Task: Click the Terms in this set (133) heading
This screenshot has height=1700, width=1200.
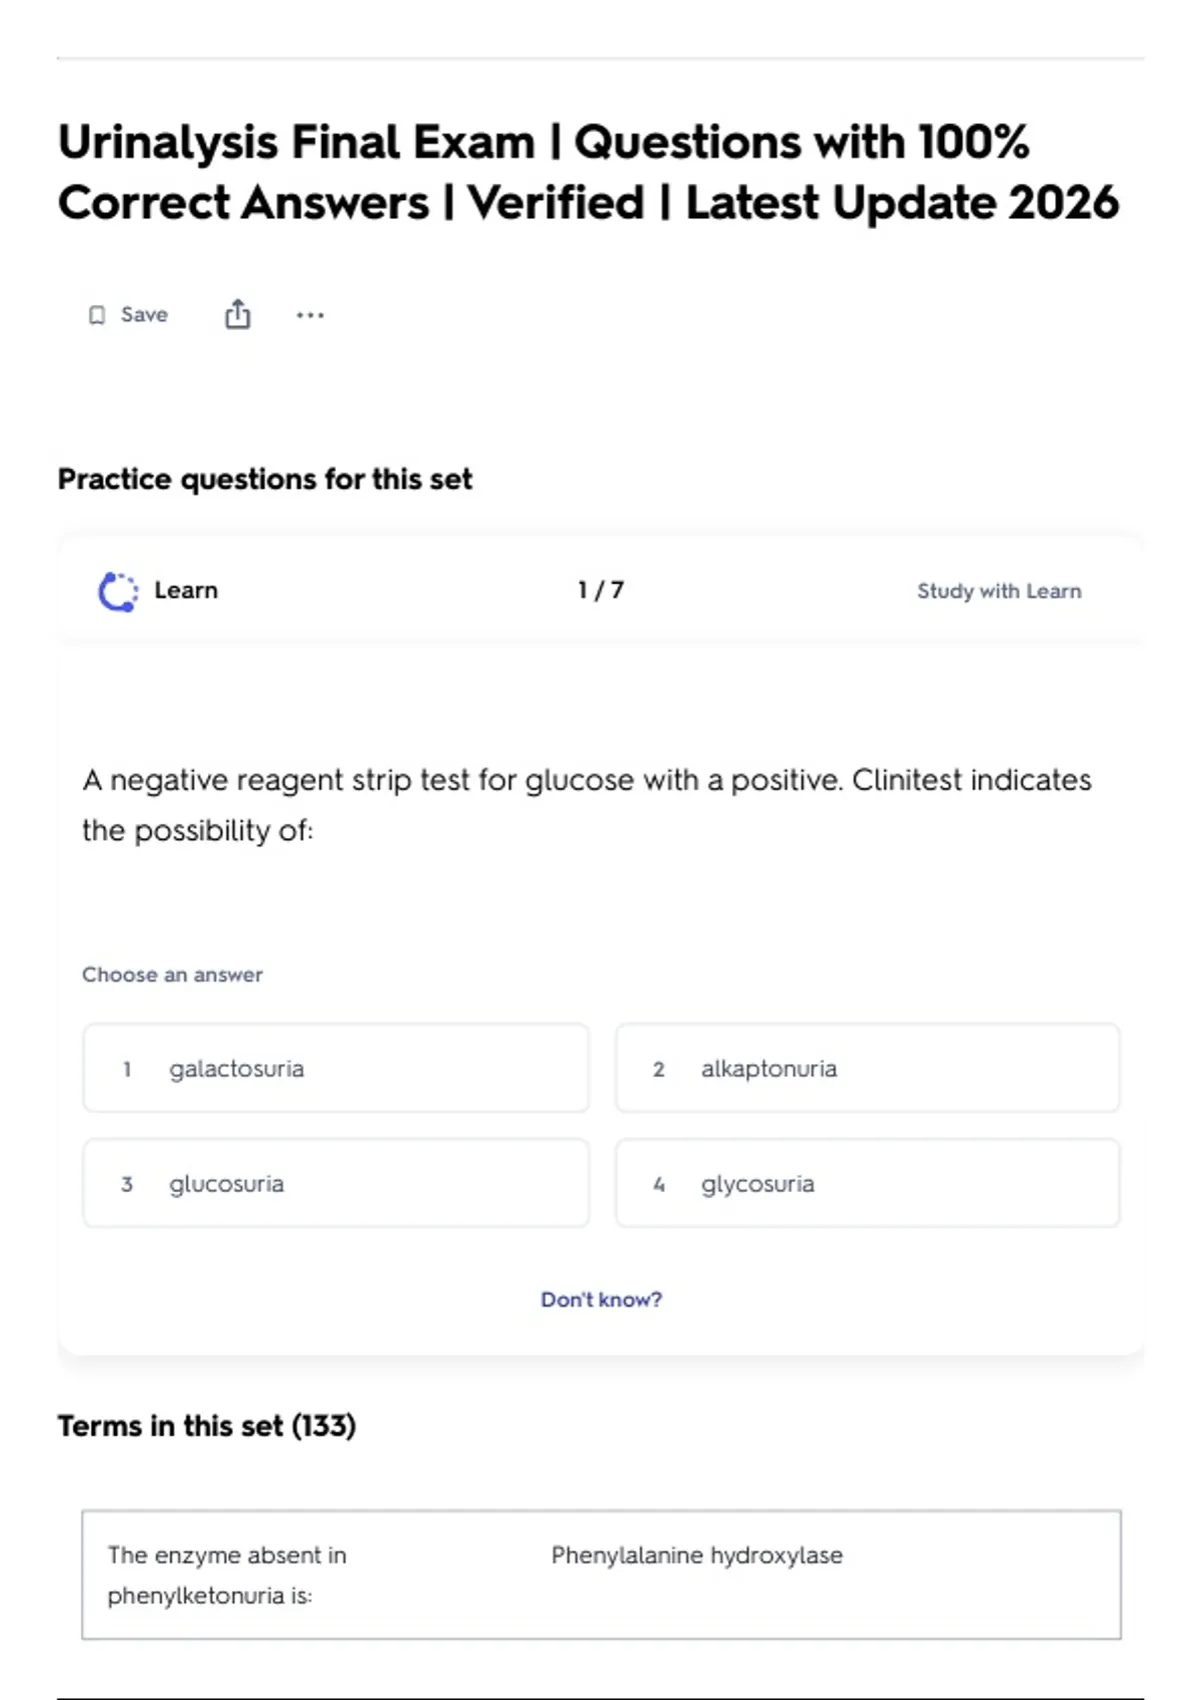Action: point(207,1425)
